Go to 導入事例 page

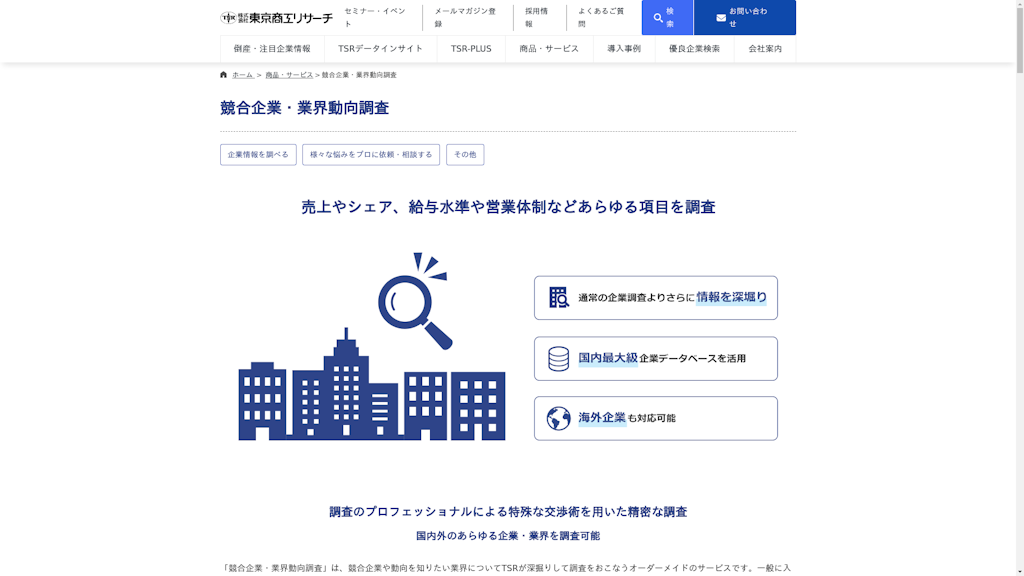tap(624, 49)
